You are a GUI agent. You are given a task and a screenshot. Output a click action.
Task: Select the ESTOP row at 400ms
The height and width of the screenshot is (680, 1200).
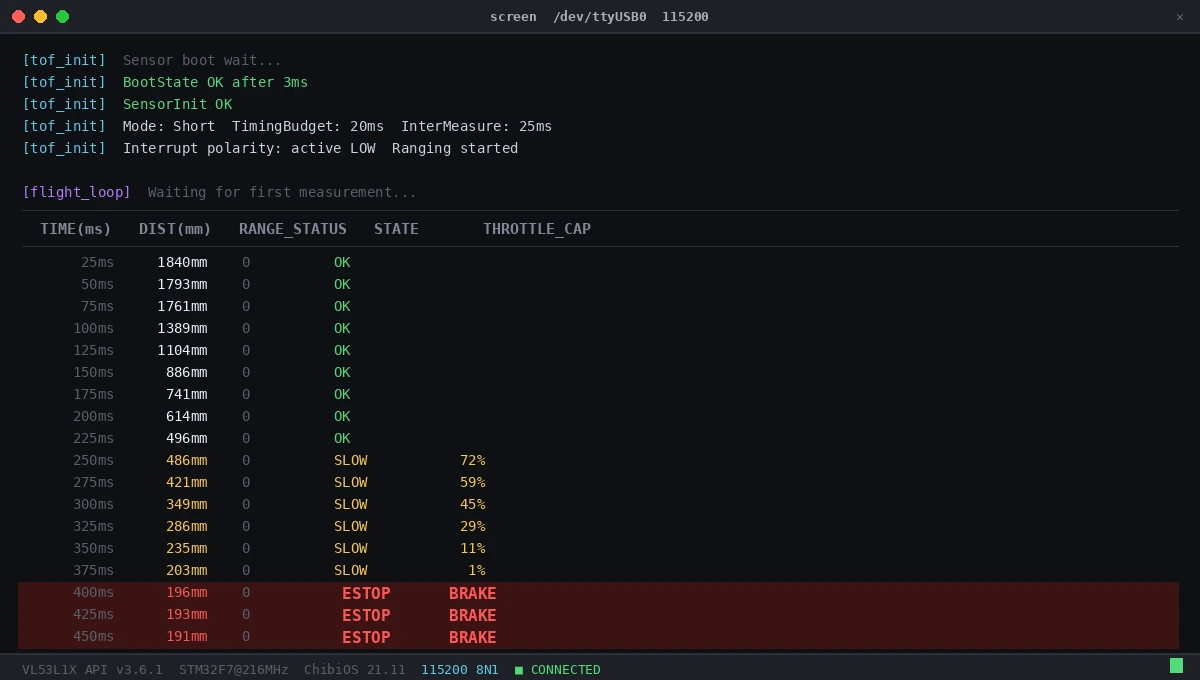[x=366, y=593]
